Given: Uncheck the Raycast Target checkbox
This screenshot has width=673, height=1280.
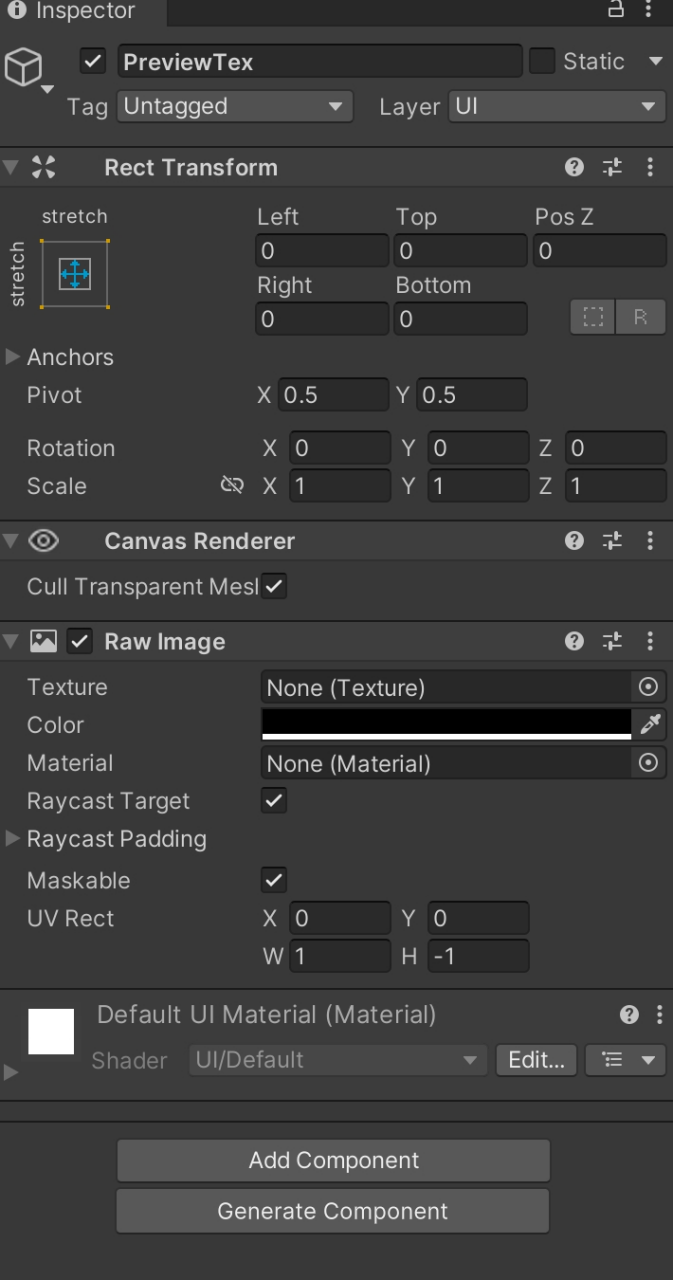Looking at the screenshot, I should (x=274, y=801).
